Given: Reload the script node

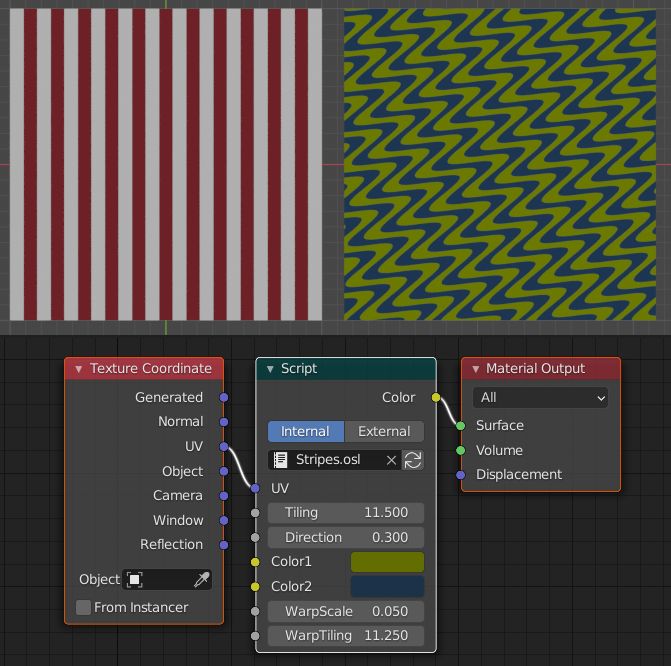Looking at the screenshot, I should 413,460.
